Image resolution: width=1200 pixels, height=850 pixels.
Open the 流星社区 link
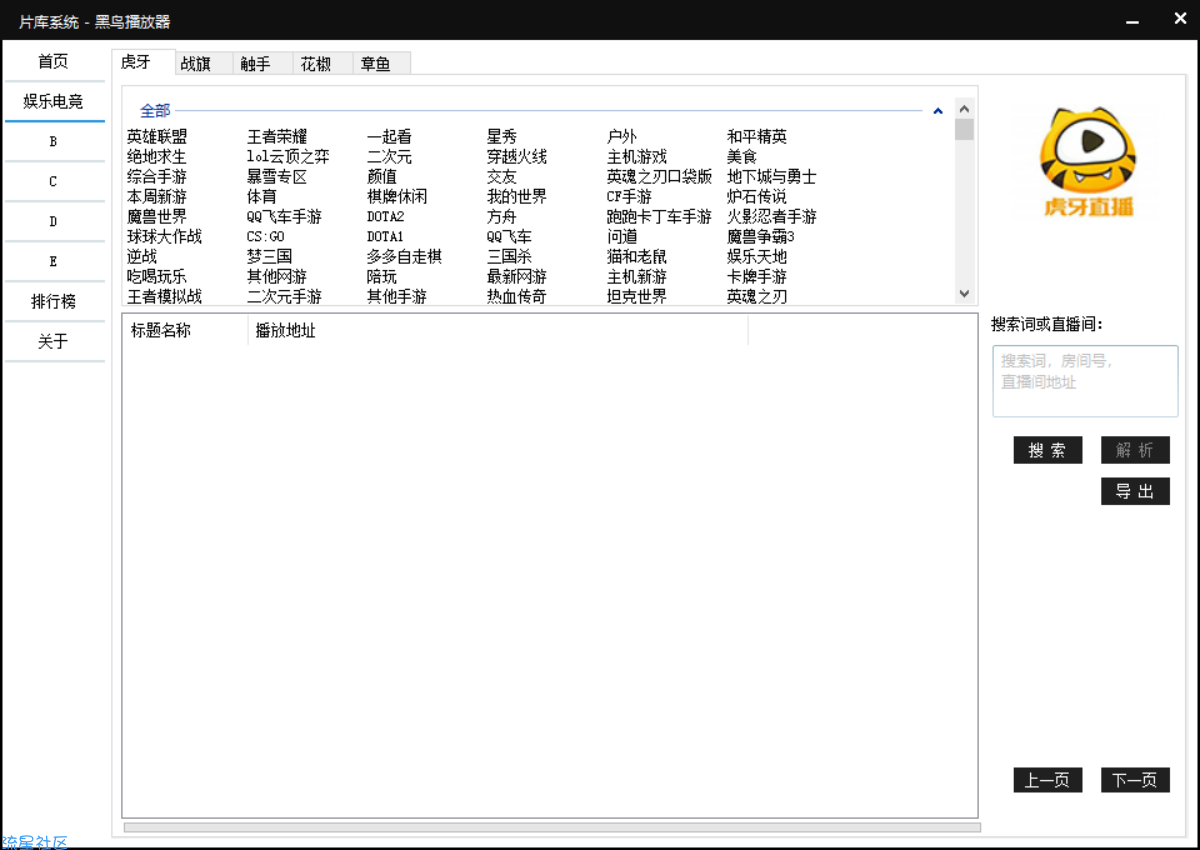(34, 842)
